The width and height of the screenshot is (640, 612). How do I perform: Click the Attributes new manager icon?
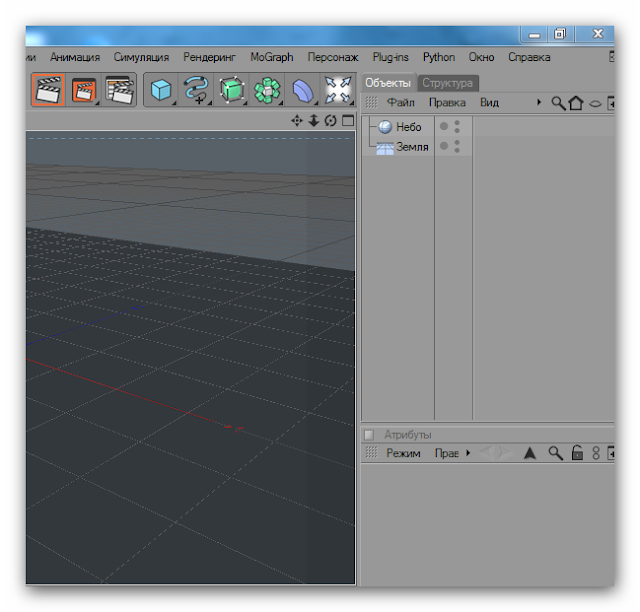(611, 453)
